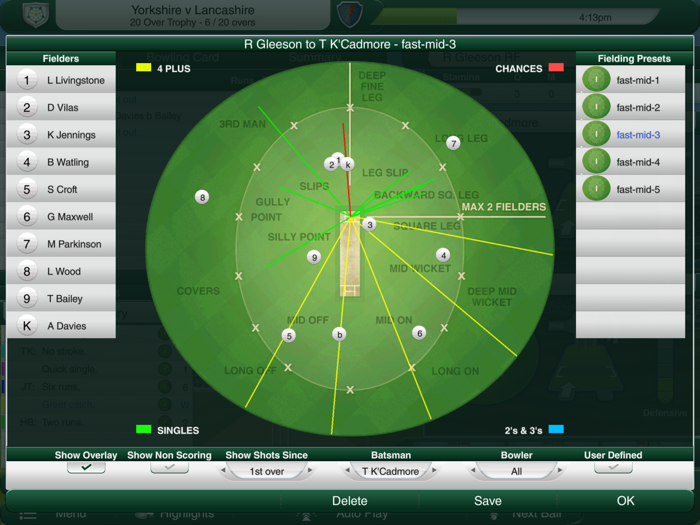Click the green SINGLES legend swatch
The width and height of the screenshot is (700, 525).
143,429
